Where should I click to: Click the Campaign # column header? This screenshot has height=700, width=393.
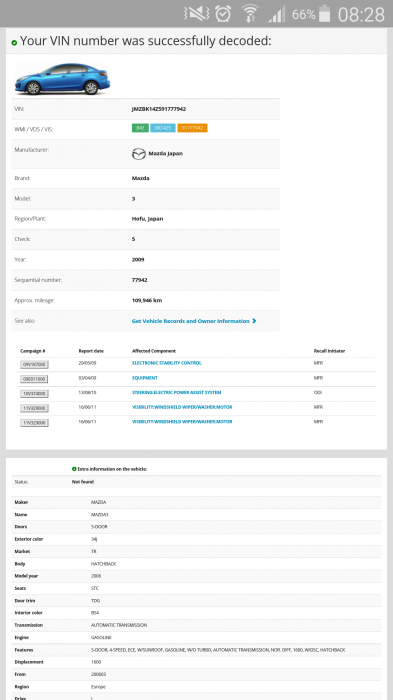click(x=33, y=351)
